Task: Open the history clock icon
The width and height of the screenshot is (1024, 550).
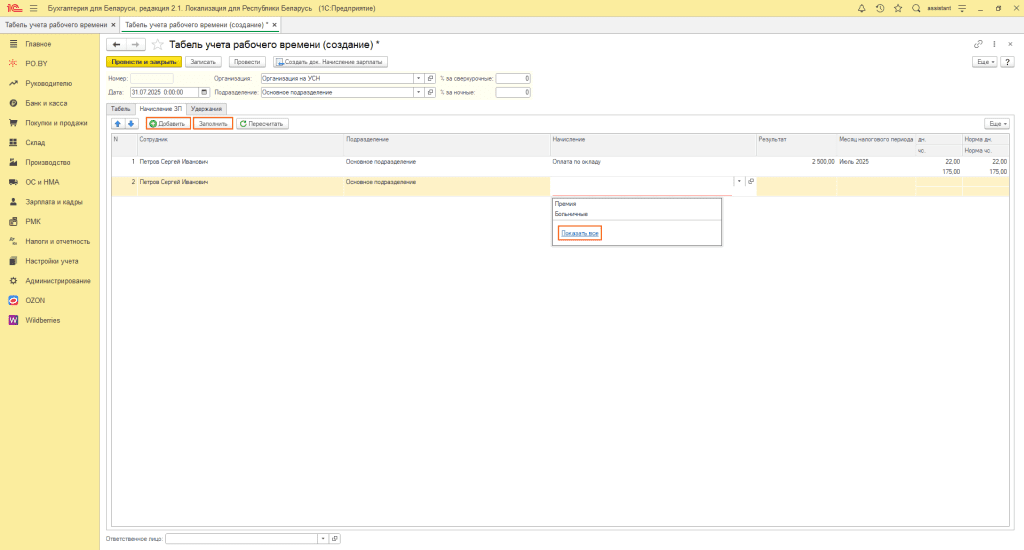Action: pyautogui.click(x=880, y=8)
